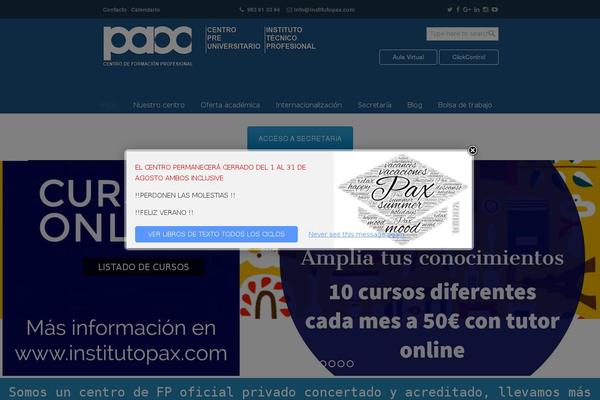Open the Secretaría menu

click(x=374, y=105)
